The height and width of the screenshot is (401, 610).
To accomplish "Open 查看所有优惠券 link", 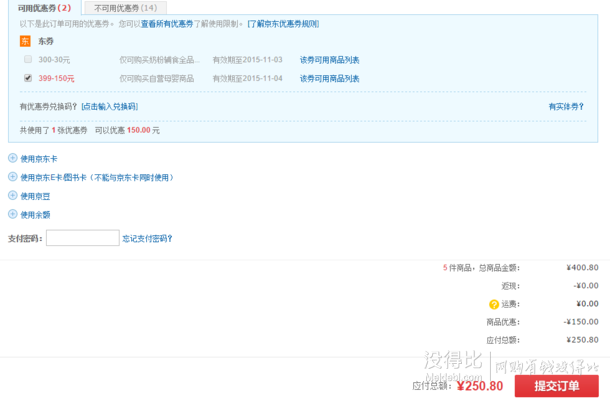I will coord(167,24).
